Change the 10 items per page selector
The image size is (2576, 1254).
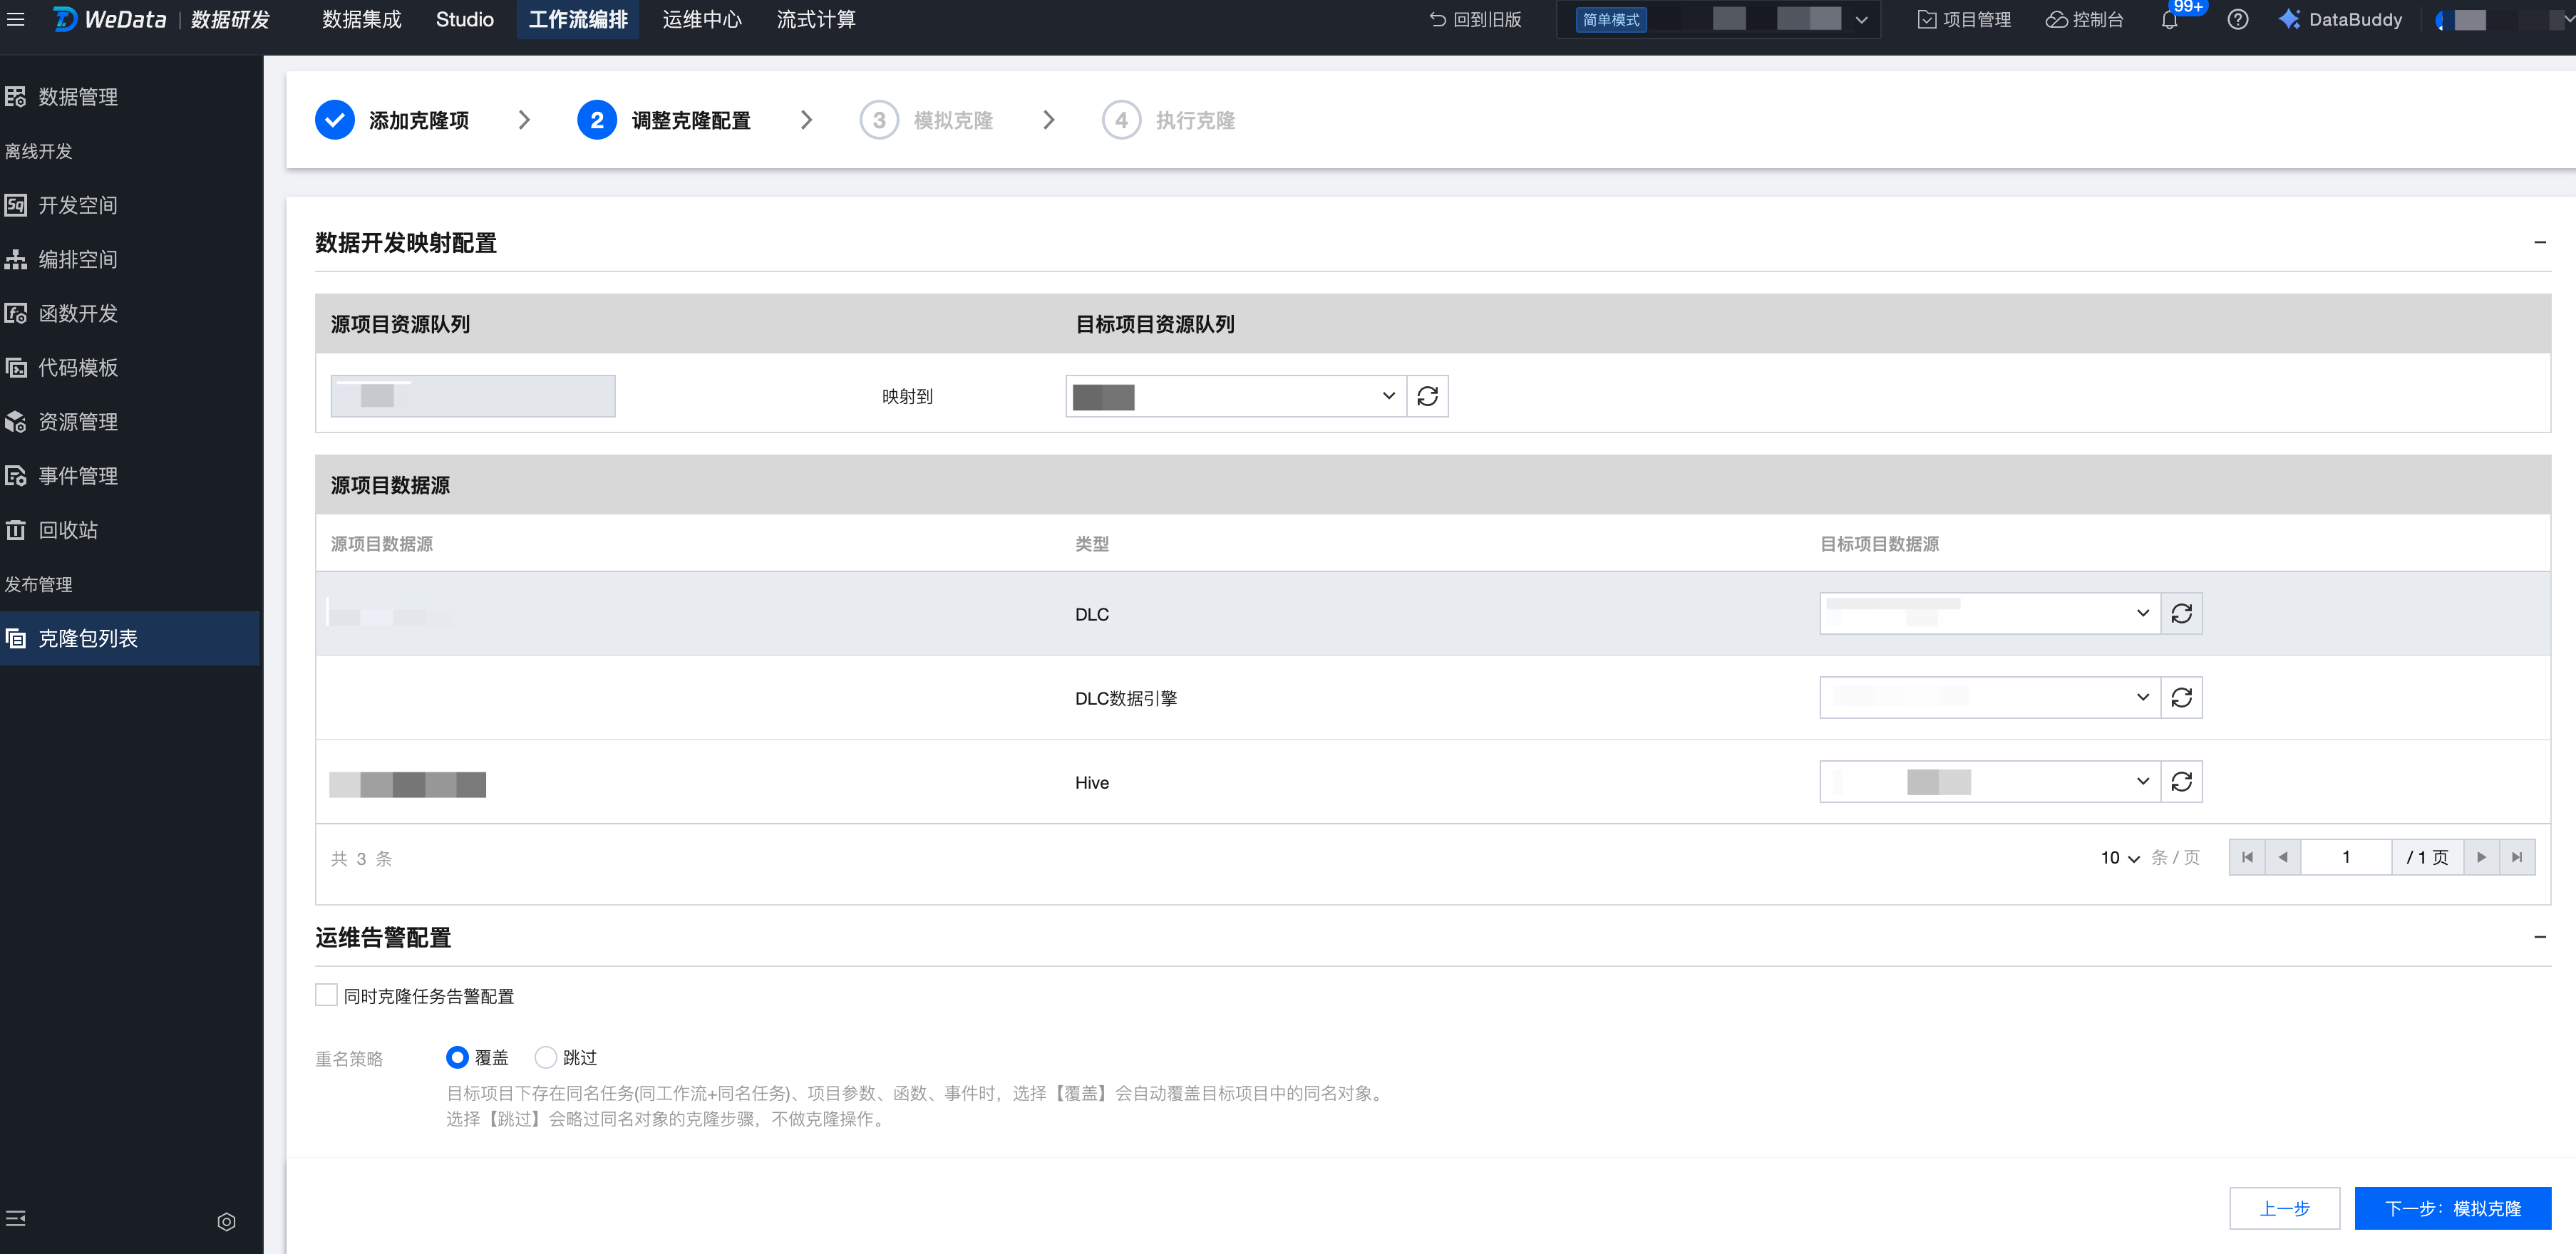click(2119, 857)
